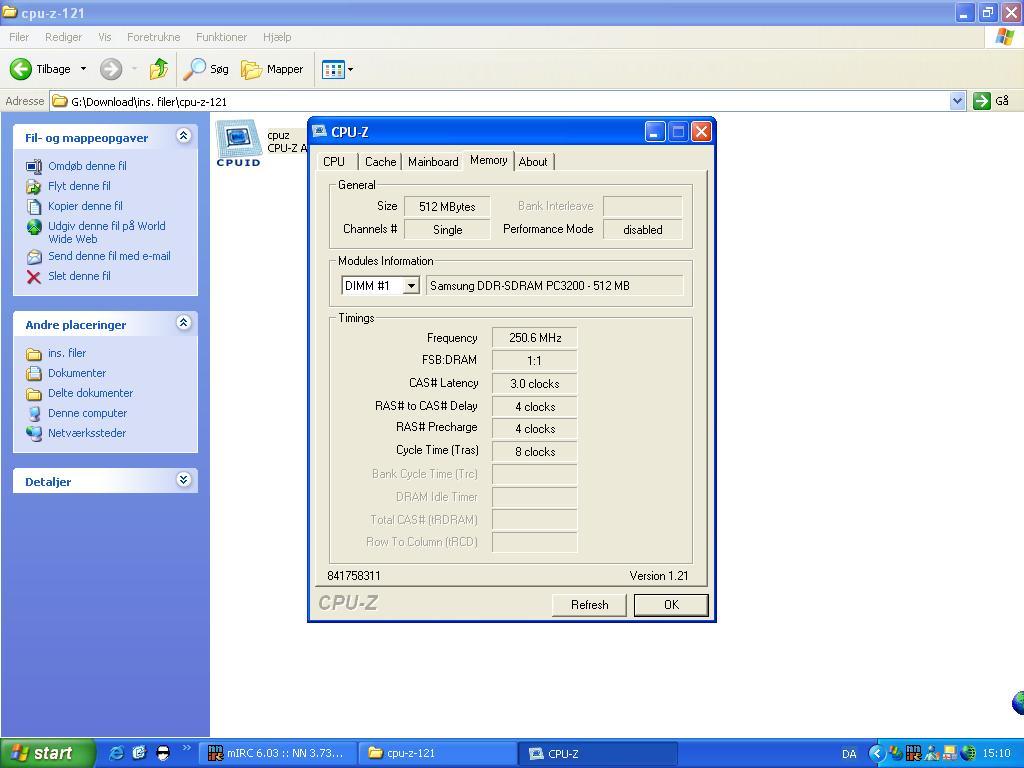
Task: Click the red X delete file icon
Action: point(34,276)
